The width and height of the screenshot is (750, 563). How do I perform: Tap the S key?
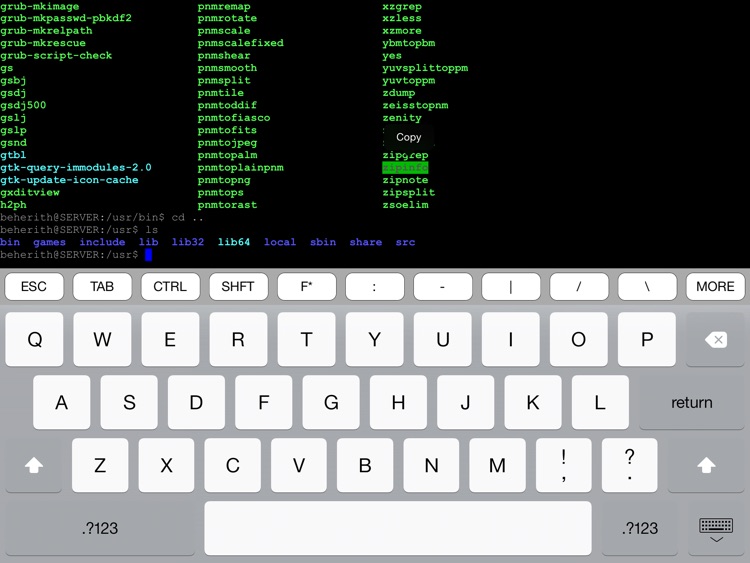click(129, 402)
